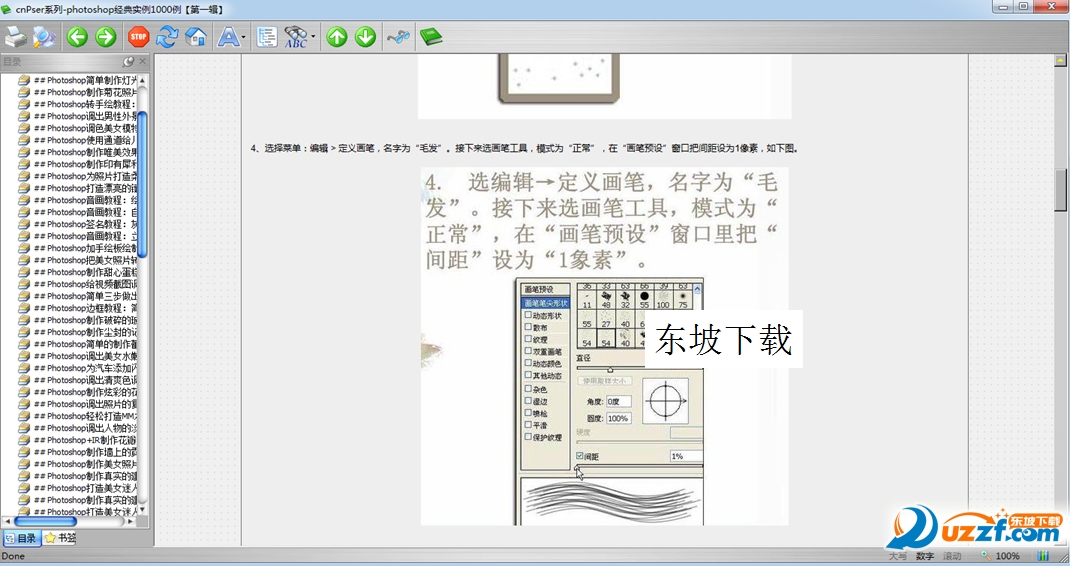Open topic 'Photoshop调色美女模特'
Screen dimensions: 1070x566
pos(85,128)
